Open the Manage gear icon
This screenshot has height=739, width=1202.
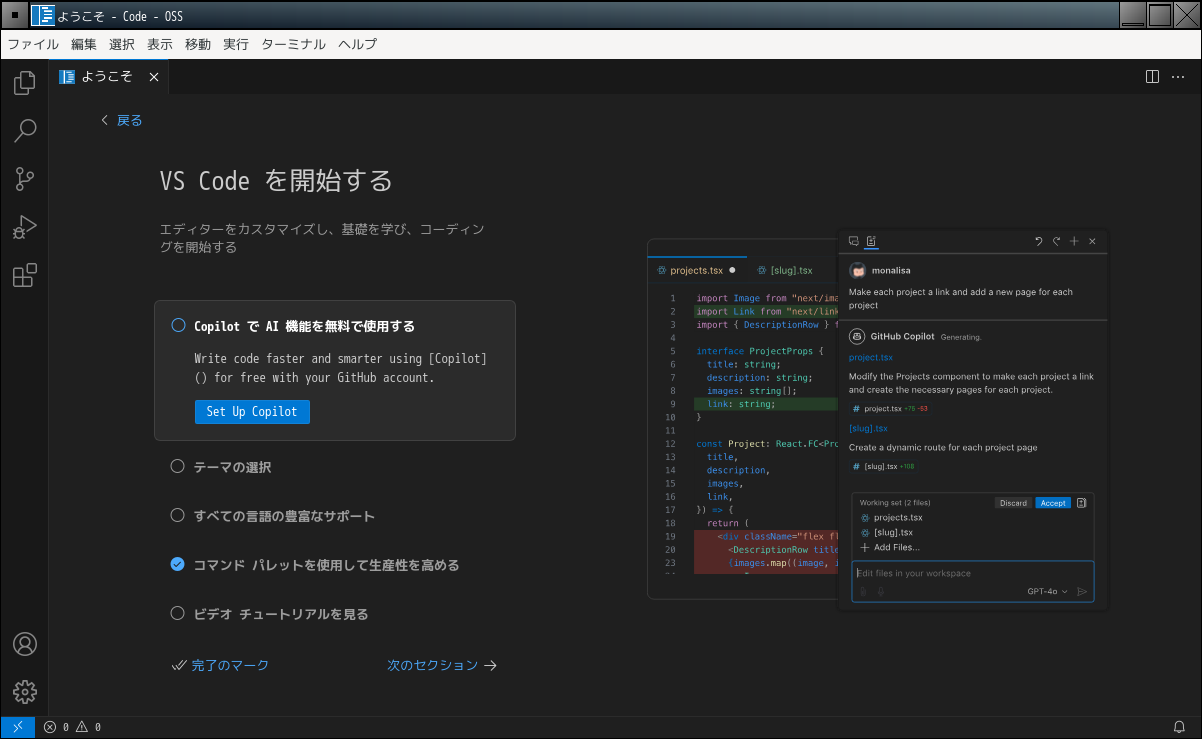click(x=25, y=692)
